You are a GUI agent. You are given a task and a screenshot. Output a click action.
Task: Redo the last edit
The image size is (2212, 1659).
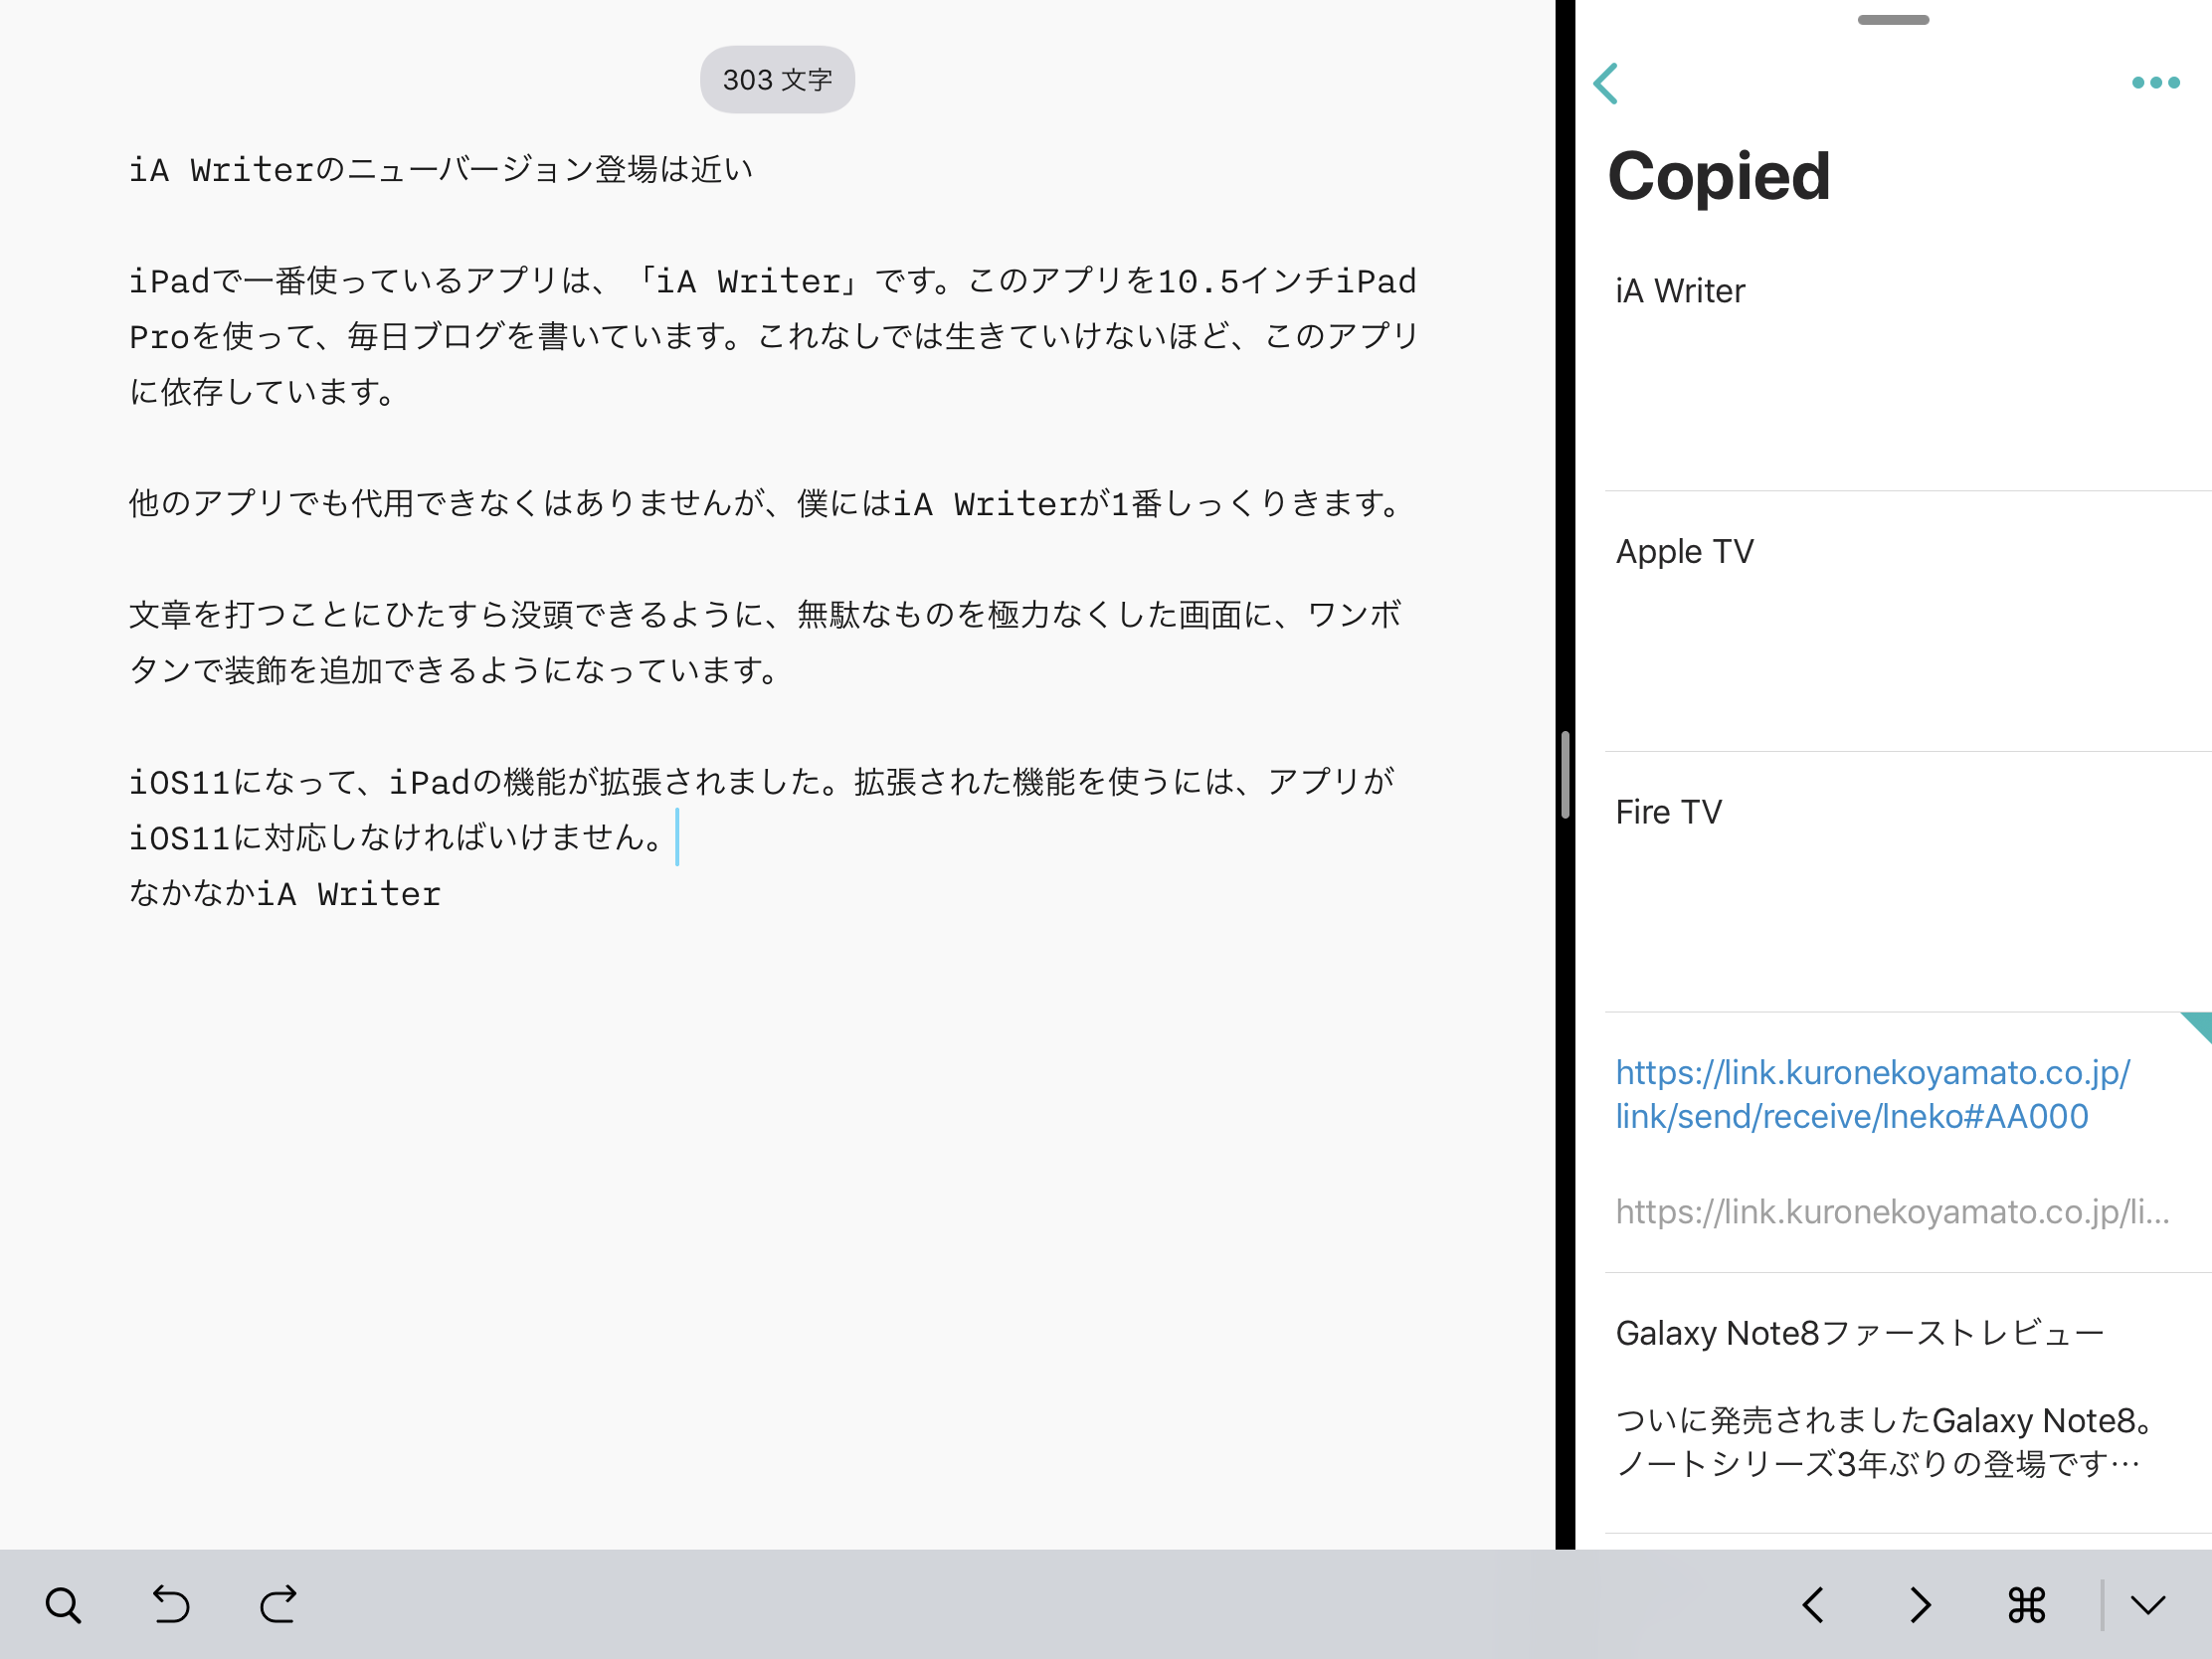pos(278,1604)
